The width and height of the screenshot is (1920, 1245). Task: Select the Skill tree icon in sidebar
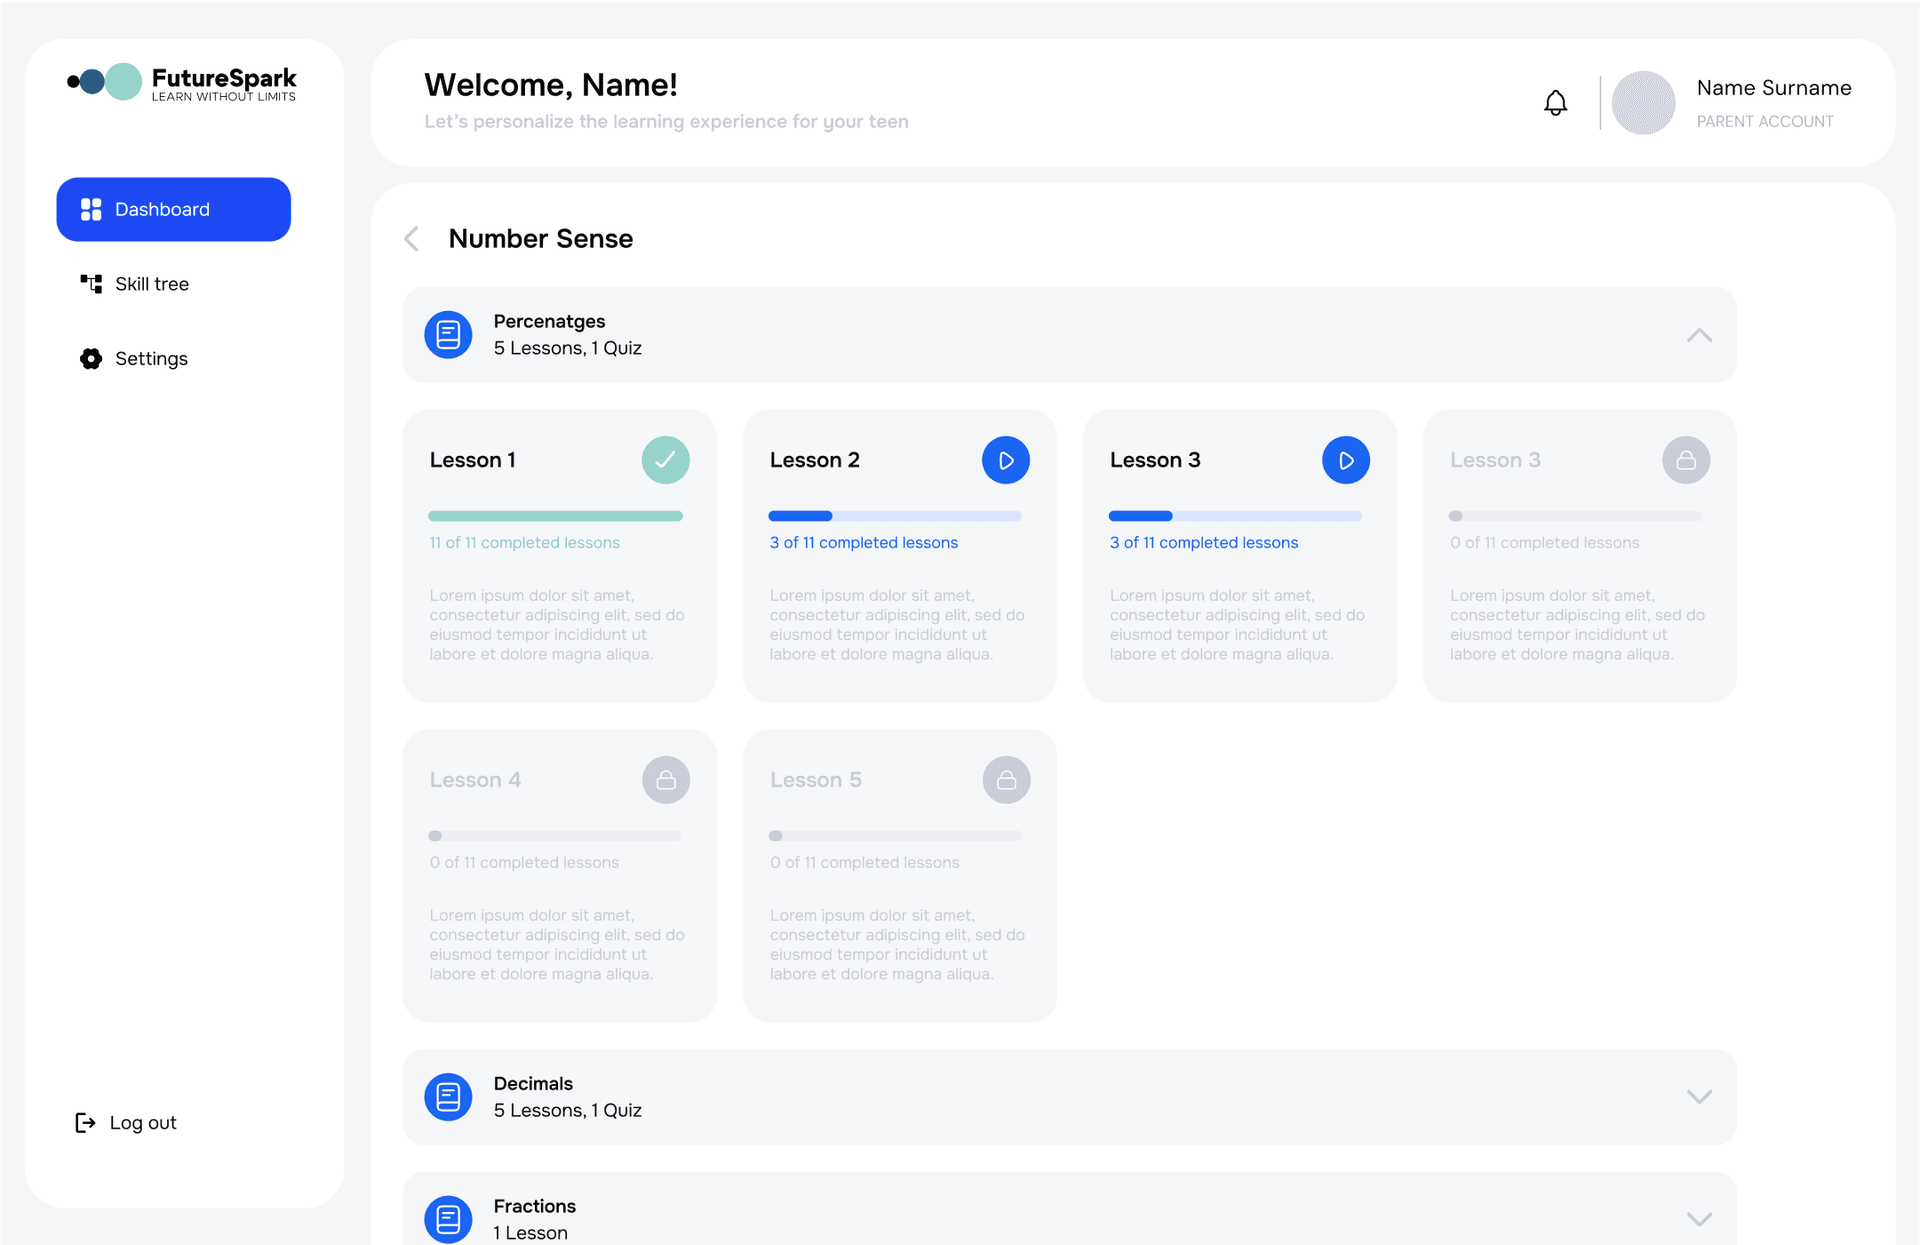[91, 284]
